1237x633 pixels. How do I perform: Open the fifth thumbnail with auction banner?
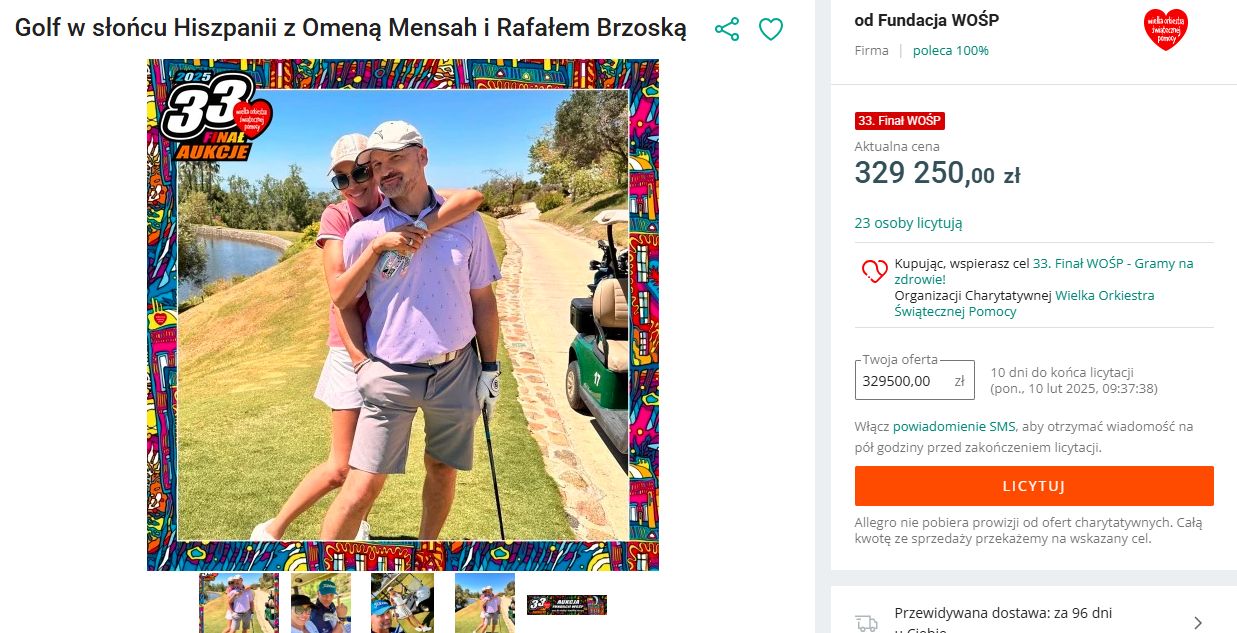[567, 604]
